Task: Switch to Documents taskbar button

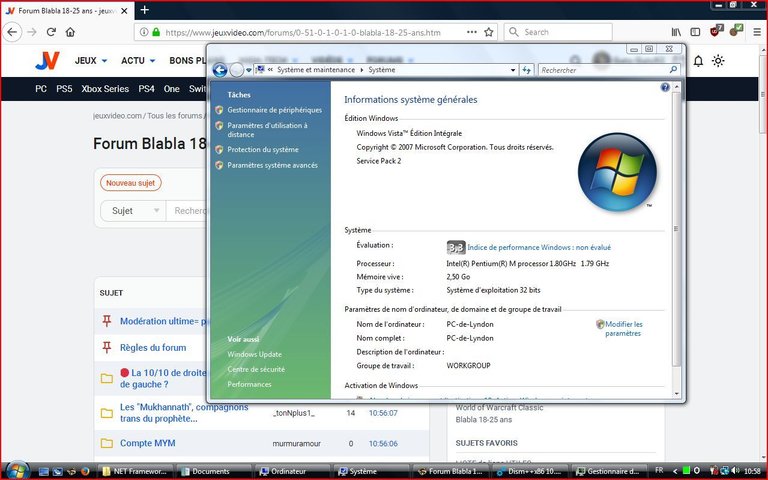Action: tap(214, 471)
